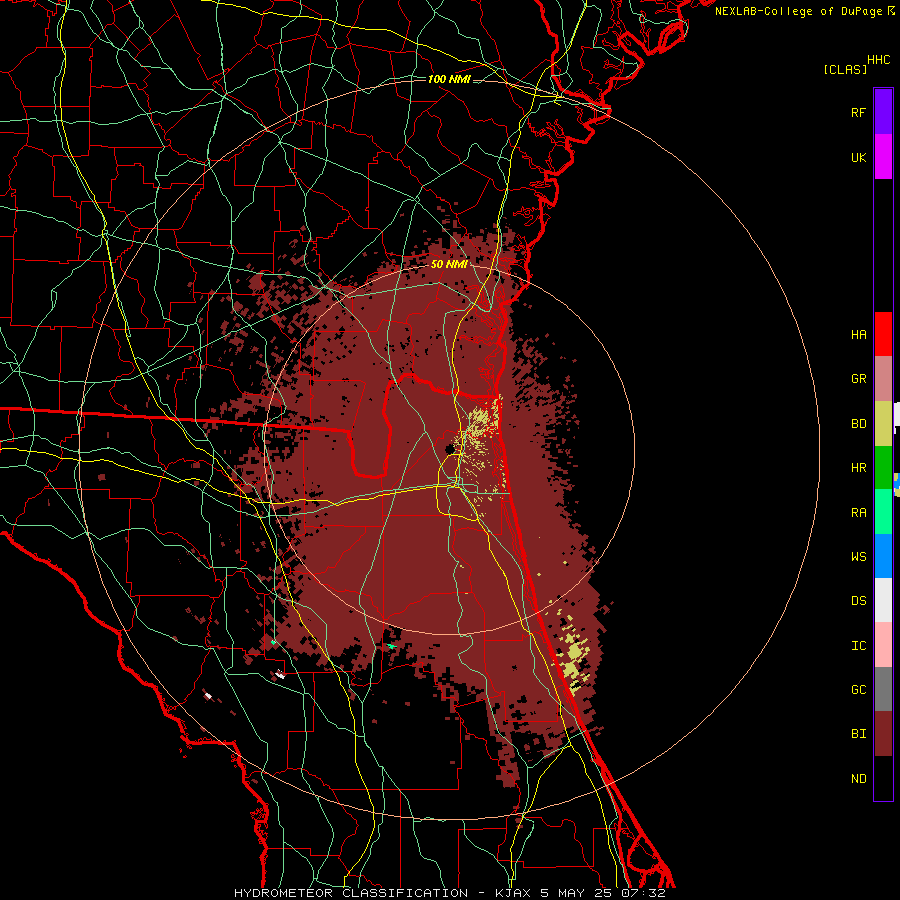The width and height of the screenshot is (900, 900).
Task: Select the IC light pink legend swatch
Action: pos(883,645)
